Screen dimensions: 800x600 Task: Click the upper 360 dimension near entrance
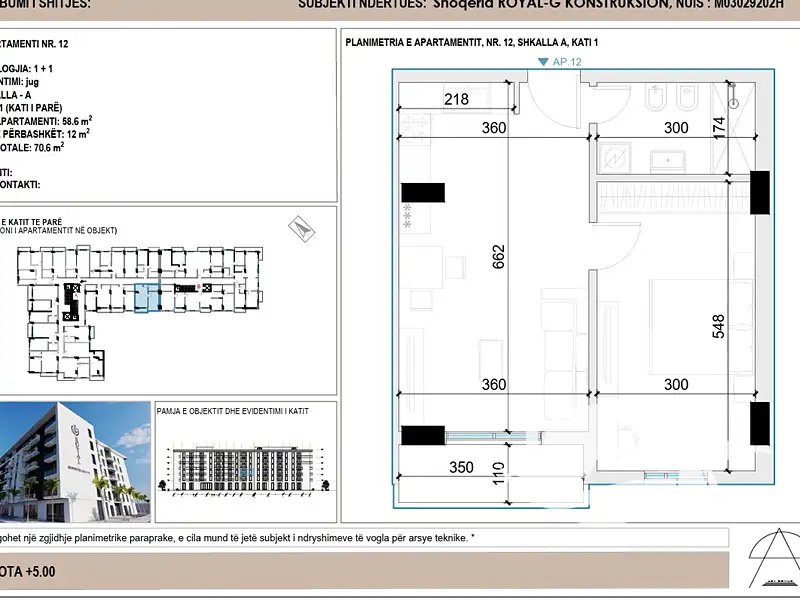point(494,128)
